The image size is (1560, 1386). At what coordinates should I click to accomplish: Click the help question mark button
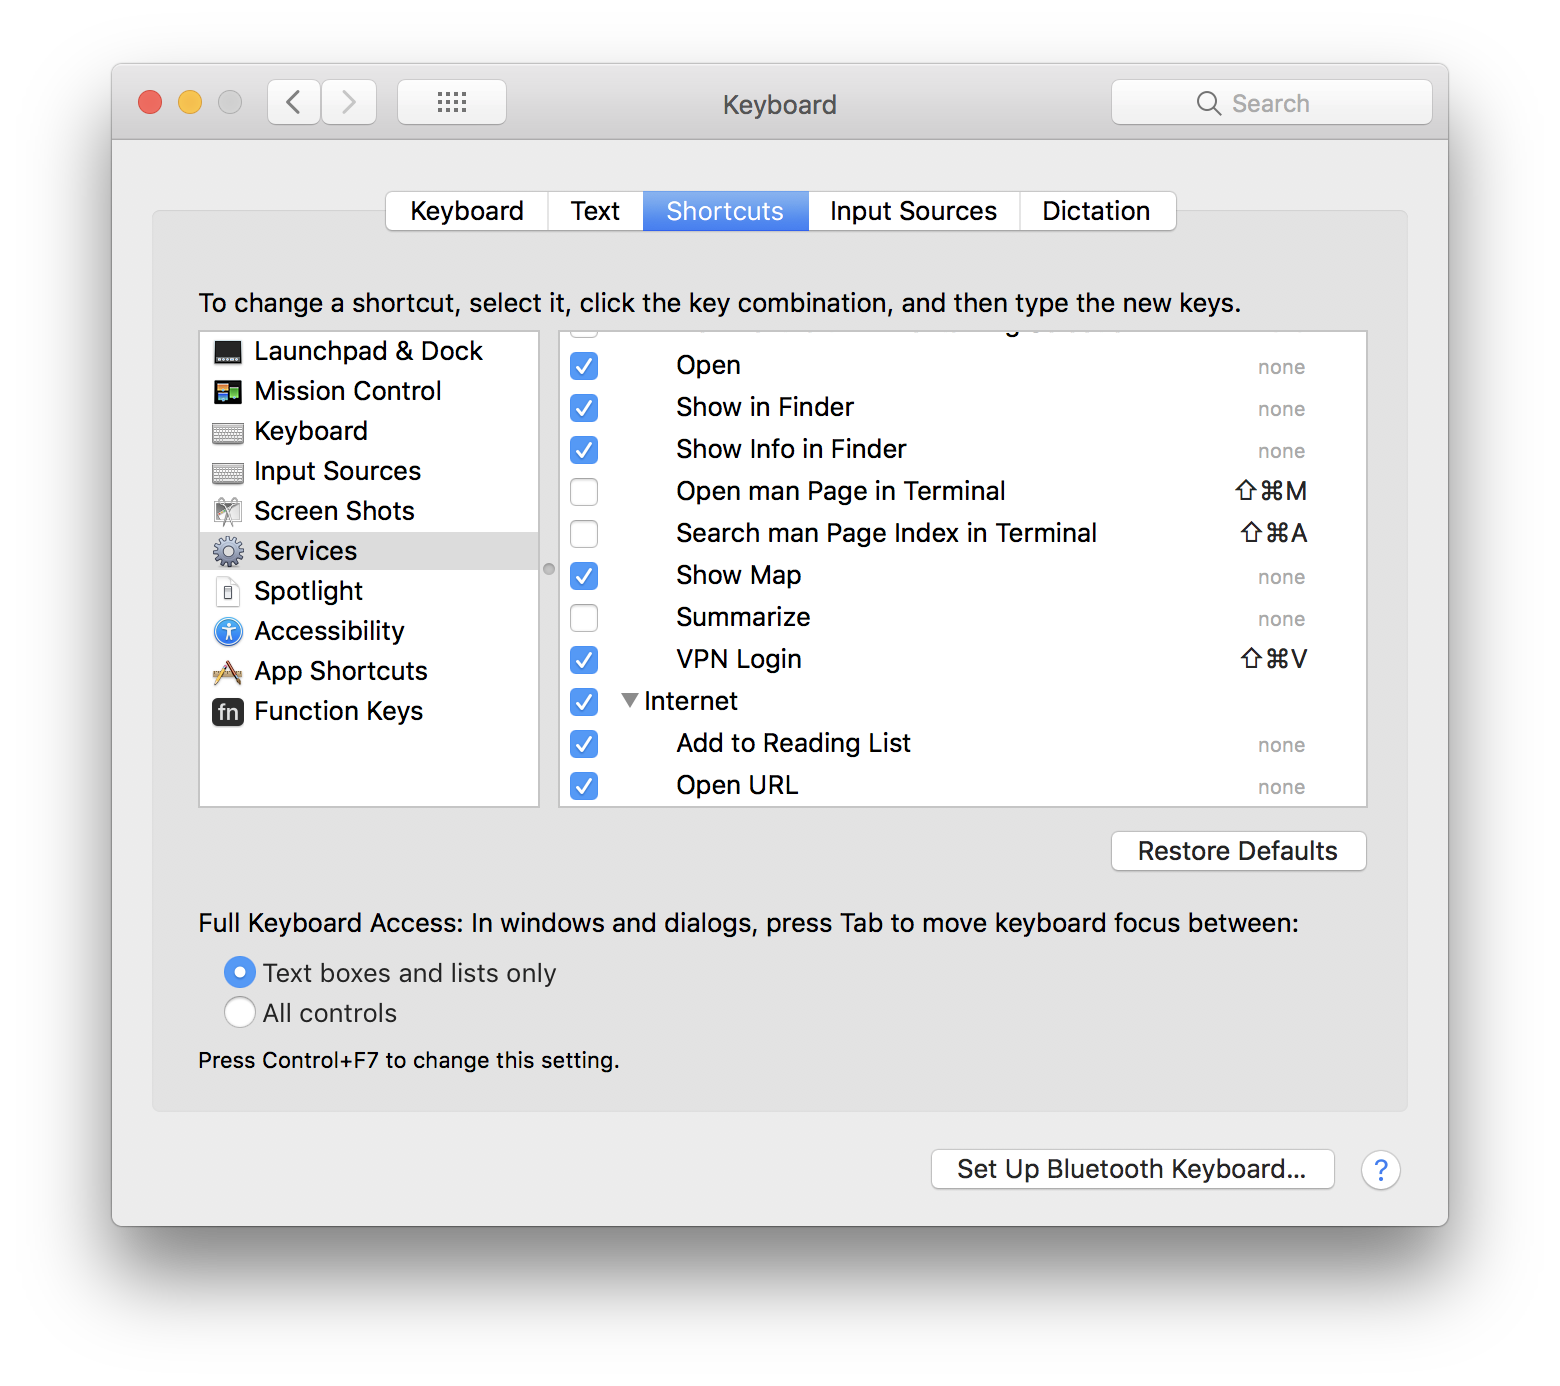click(1380, 1170)
